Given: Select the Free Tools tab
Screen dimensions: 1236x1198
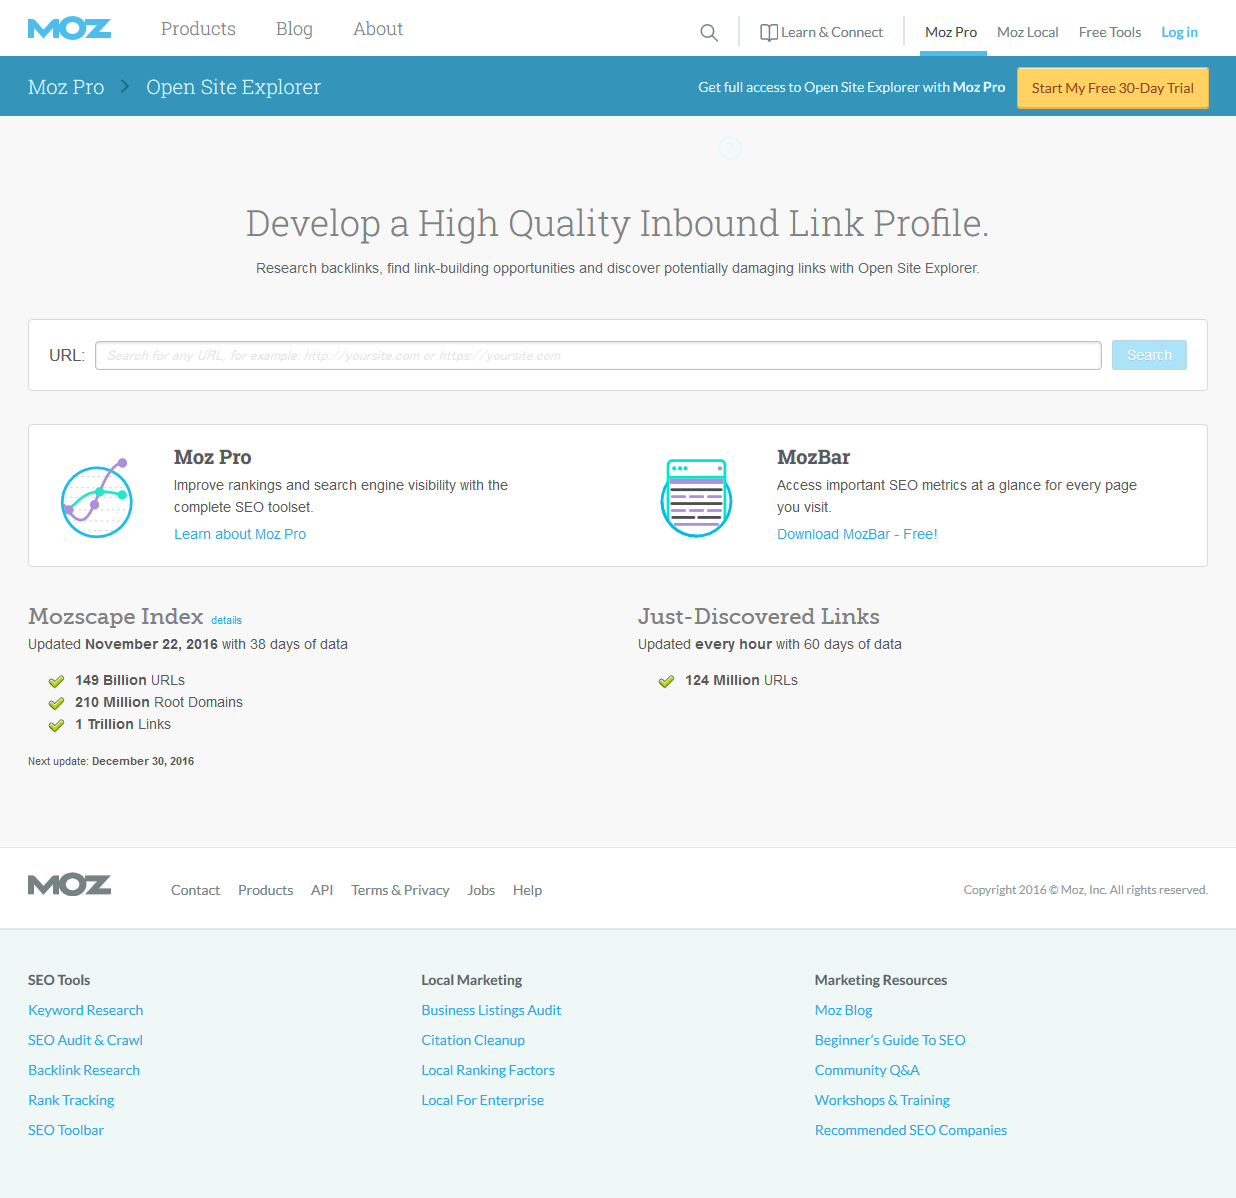Looking at the screenshot, I should pyautogui.click(x=1110, y=32).
